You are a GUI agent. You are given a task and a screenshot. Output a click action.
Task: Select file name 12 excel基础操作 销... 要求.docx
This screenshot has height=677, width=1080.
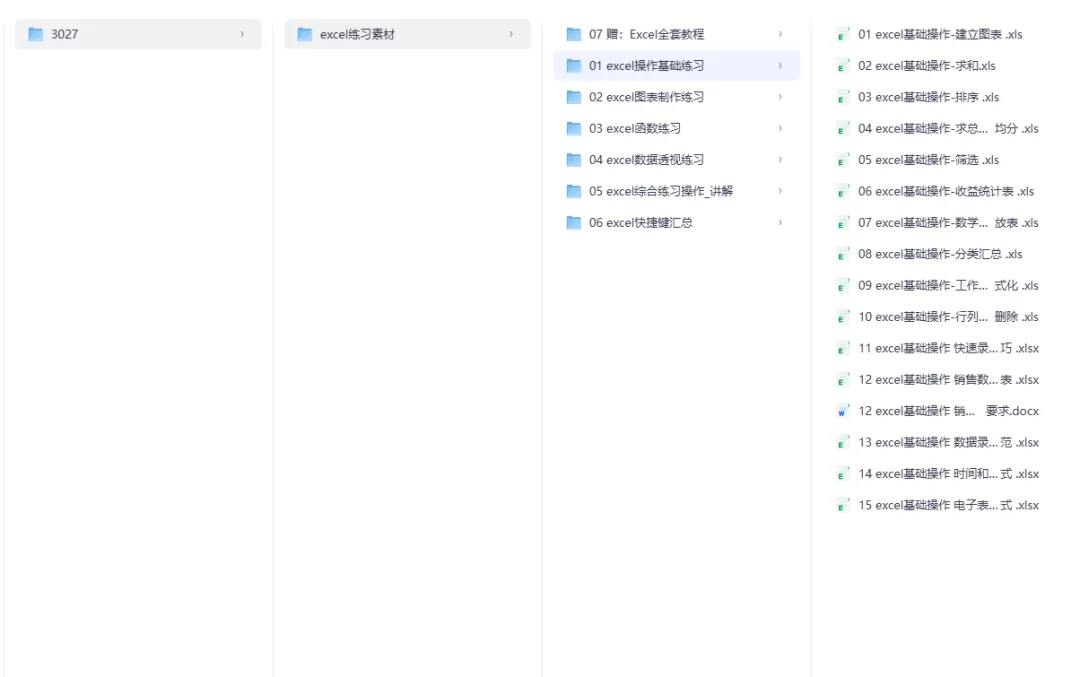(x=948, y=411)
